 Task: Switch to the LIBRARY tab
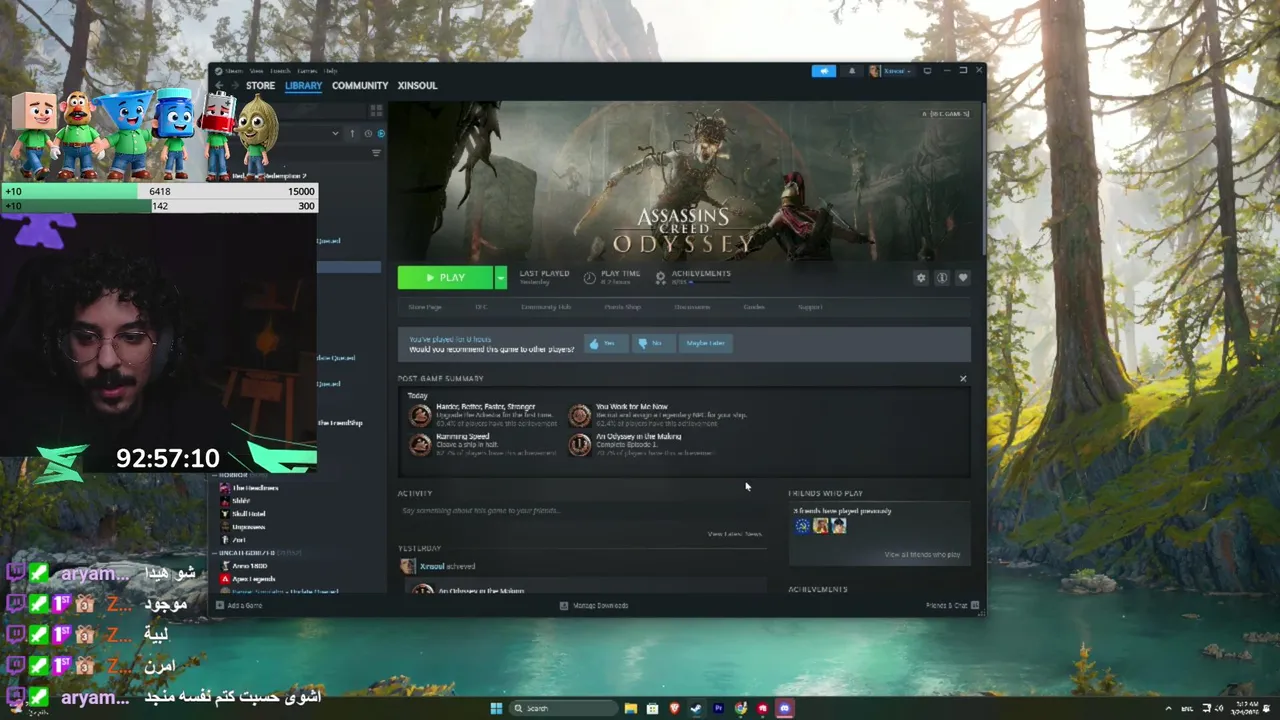pyautogui.click(x=303, y=85)
